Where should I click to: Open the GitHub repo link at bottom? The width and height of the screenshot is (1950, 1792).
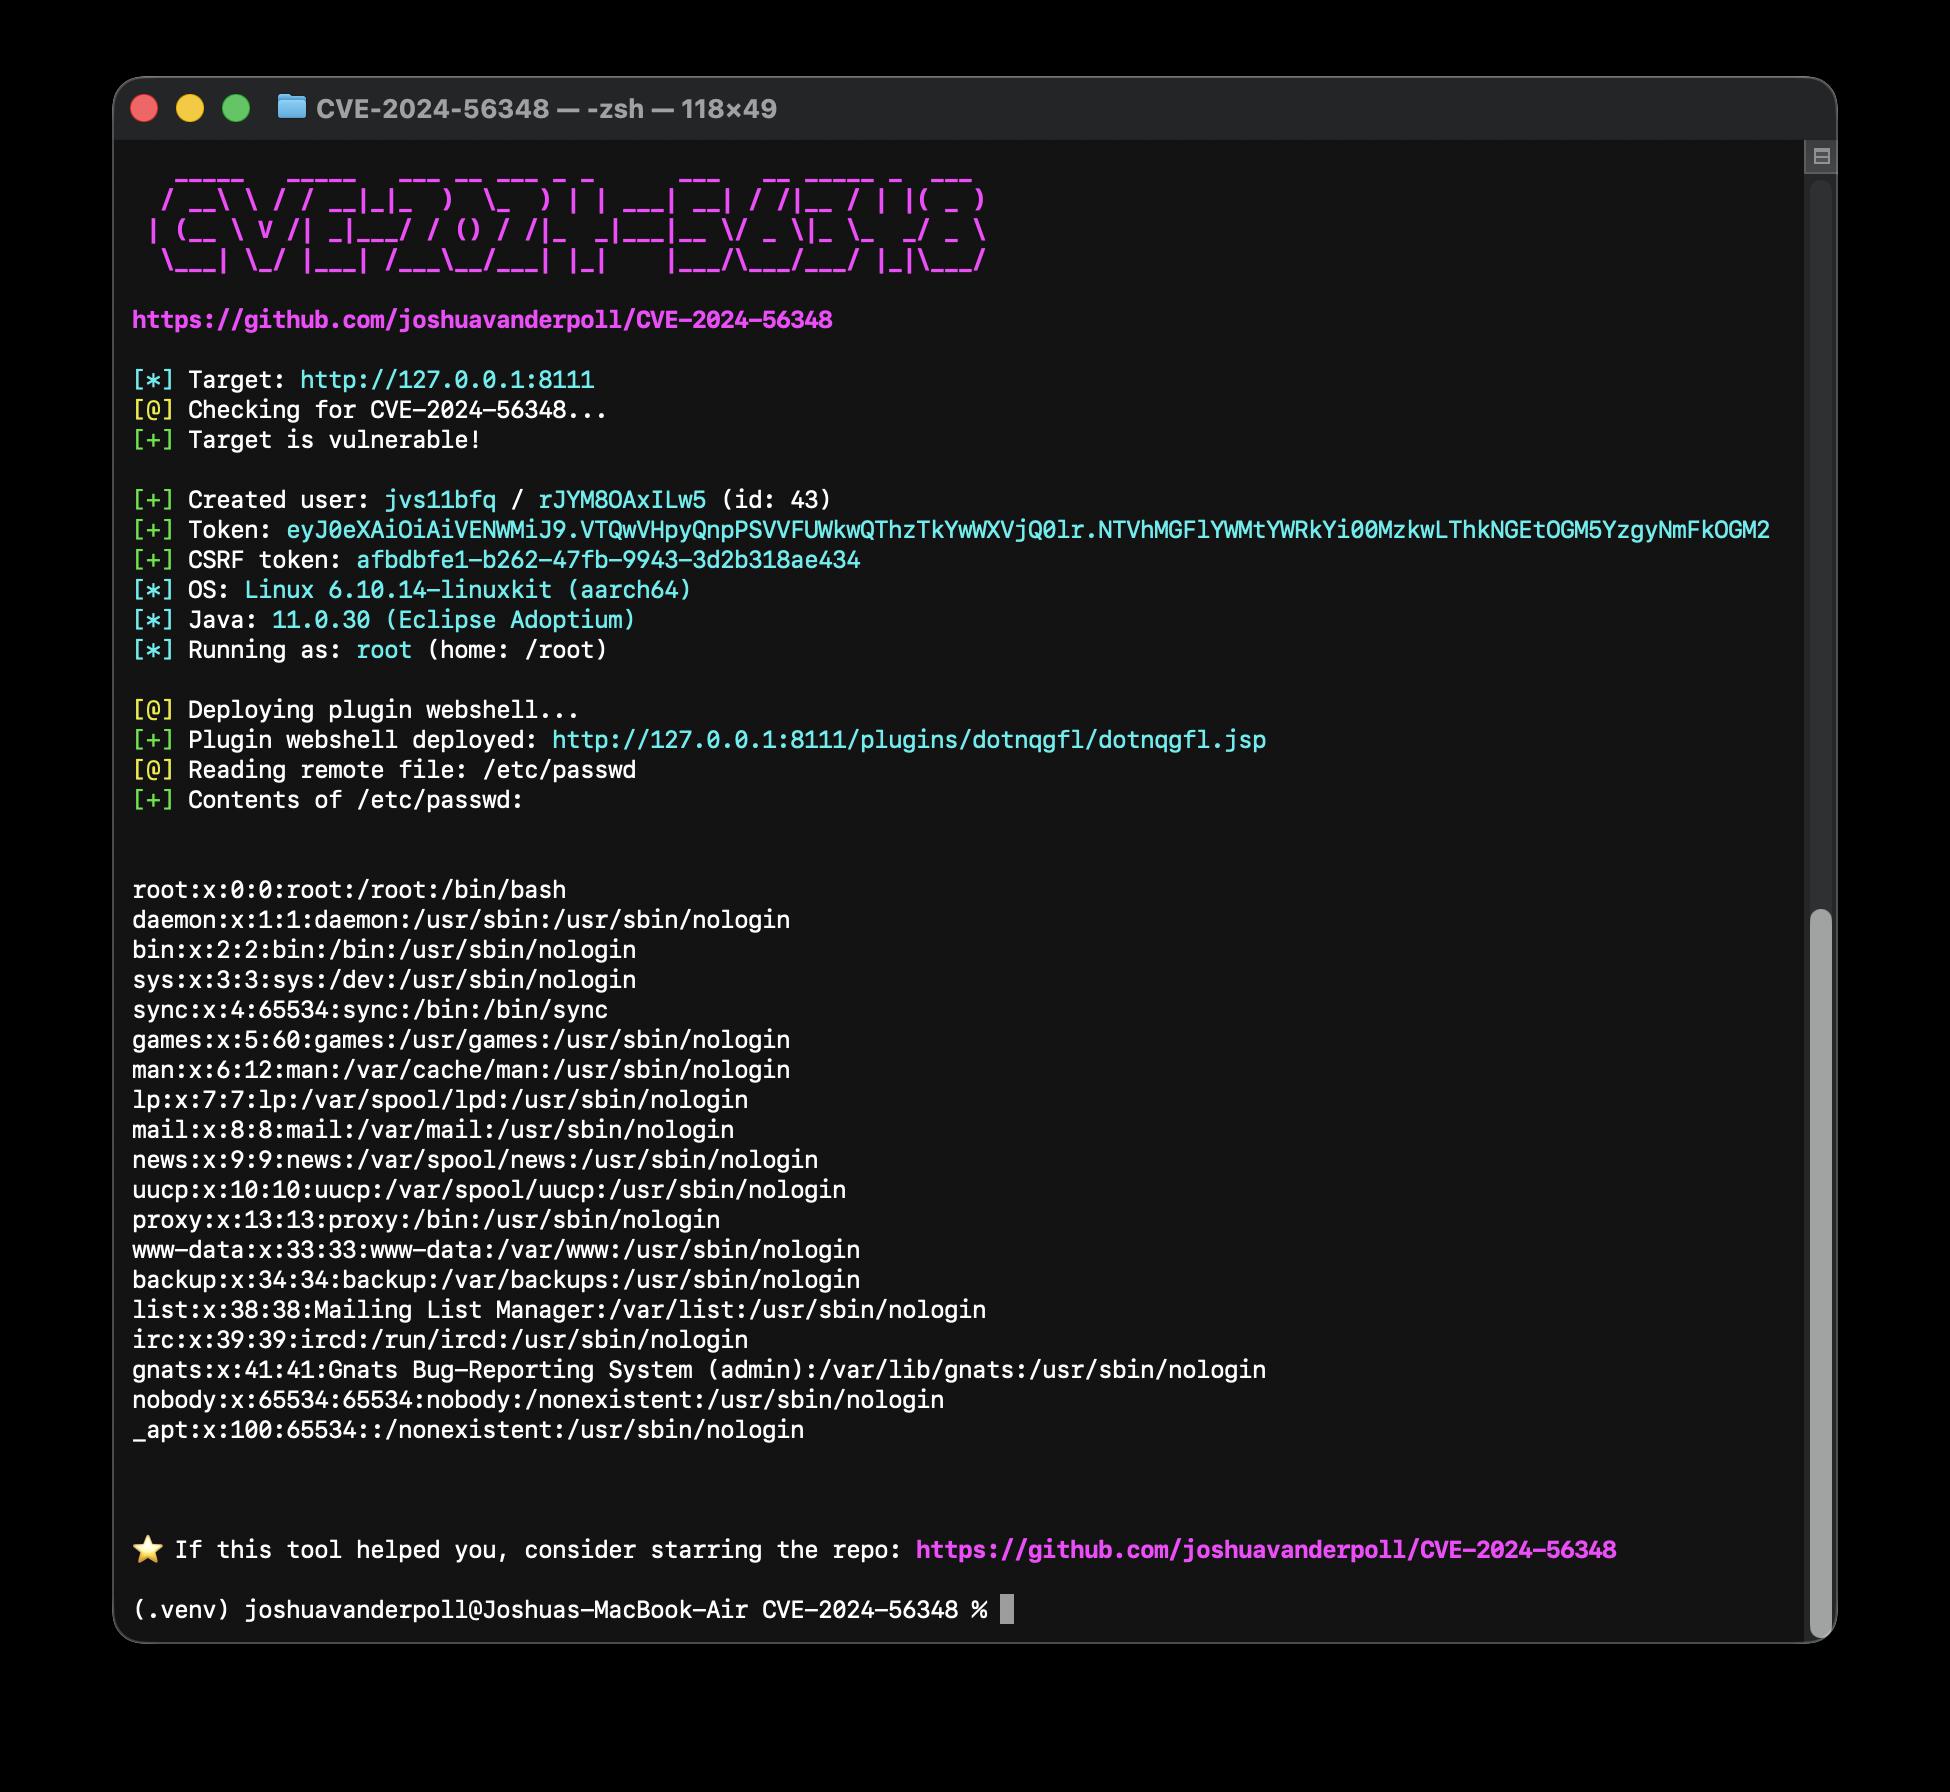(x=1265, y=1549)
